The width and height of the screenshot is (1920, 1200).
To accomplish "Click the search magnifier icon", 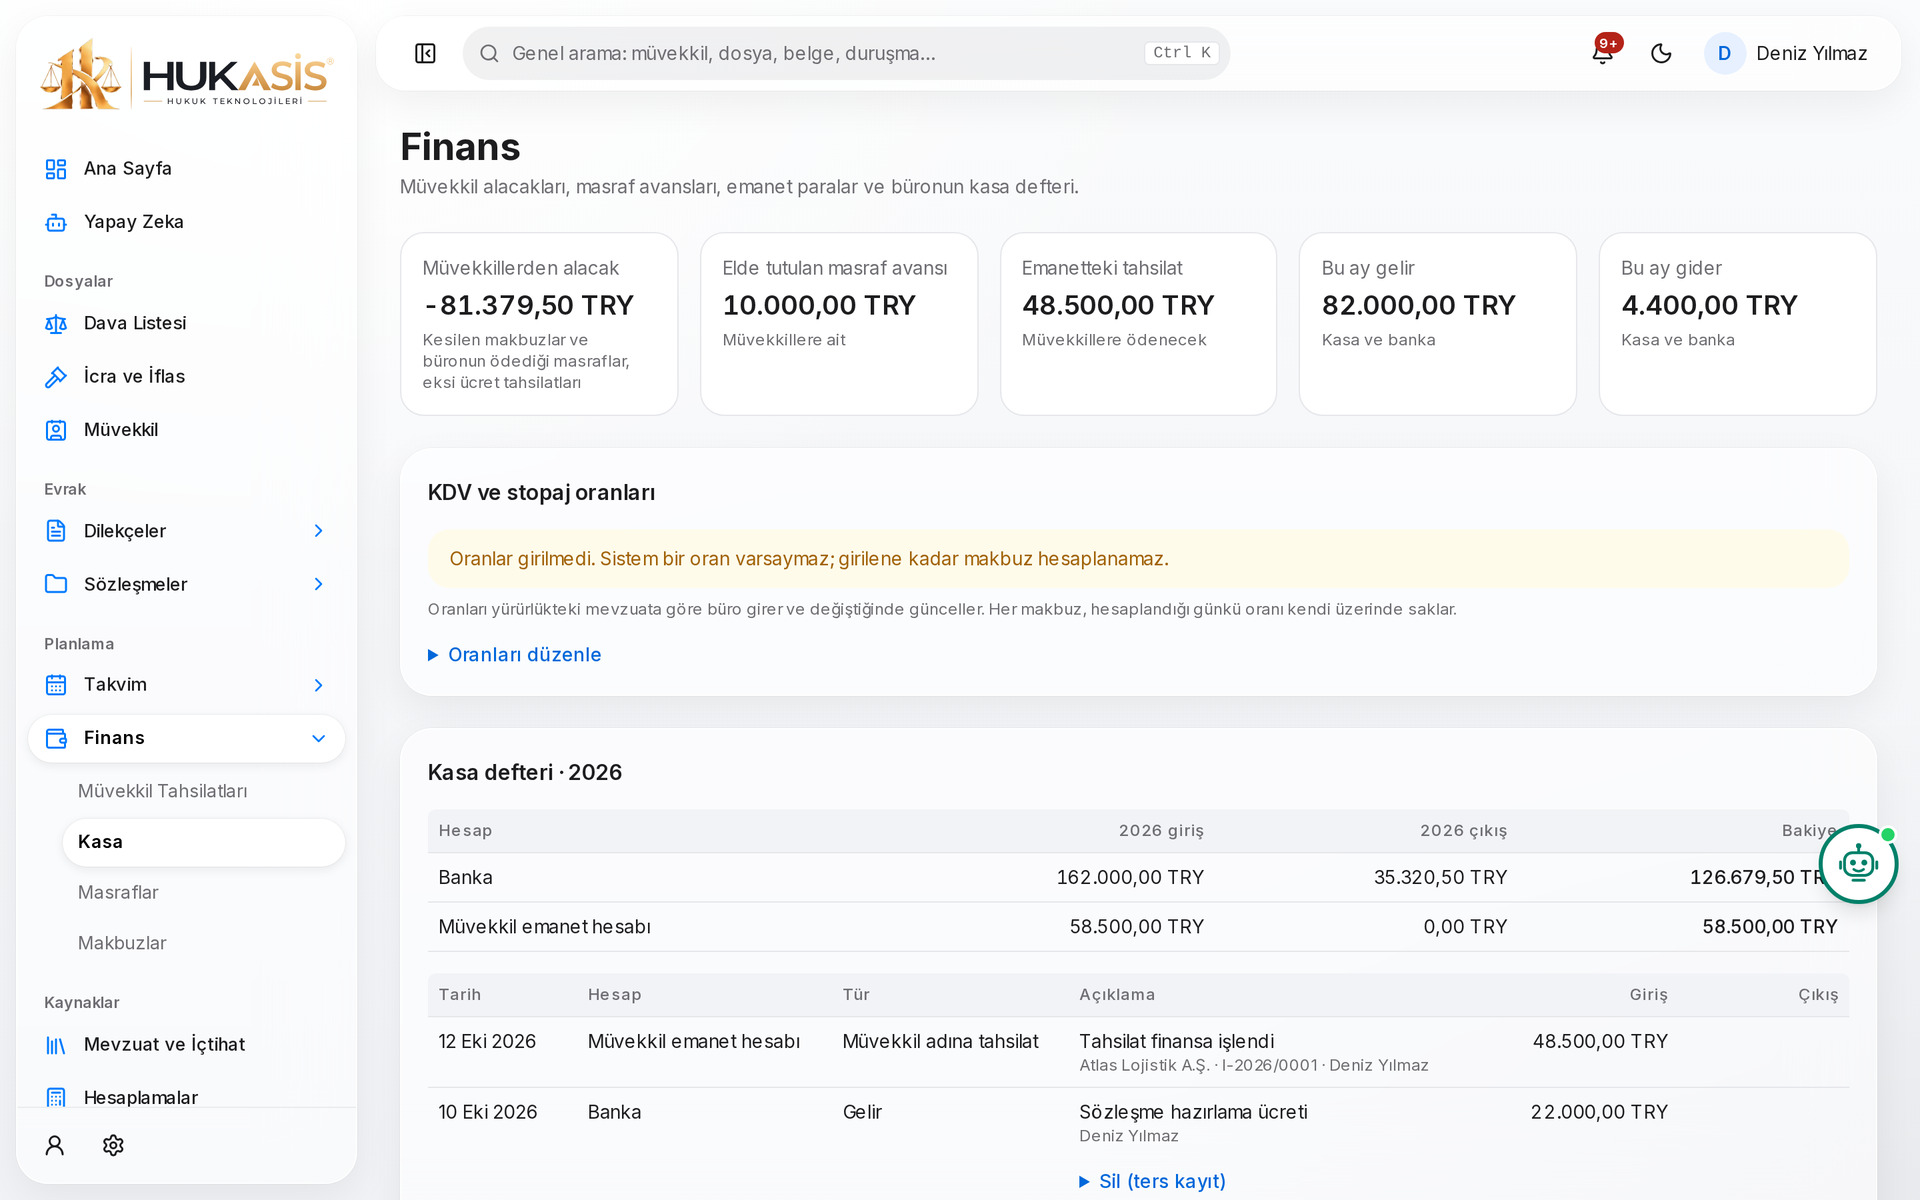I will click(x=489, y=53).
